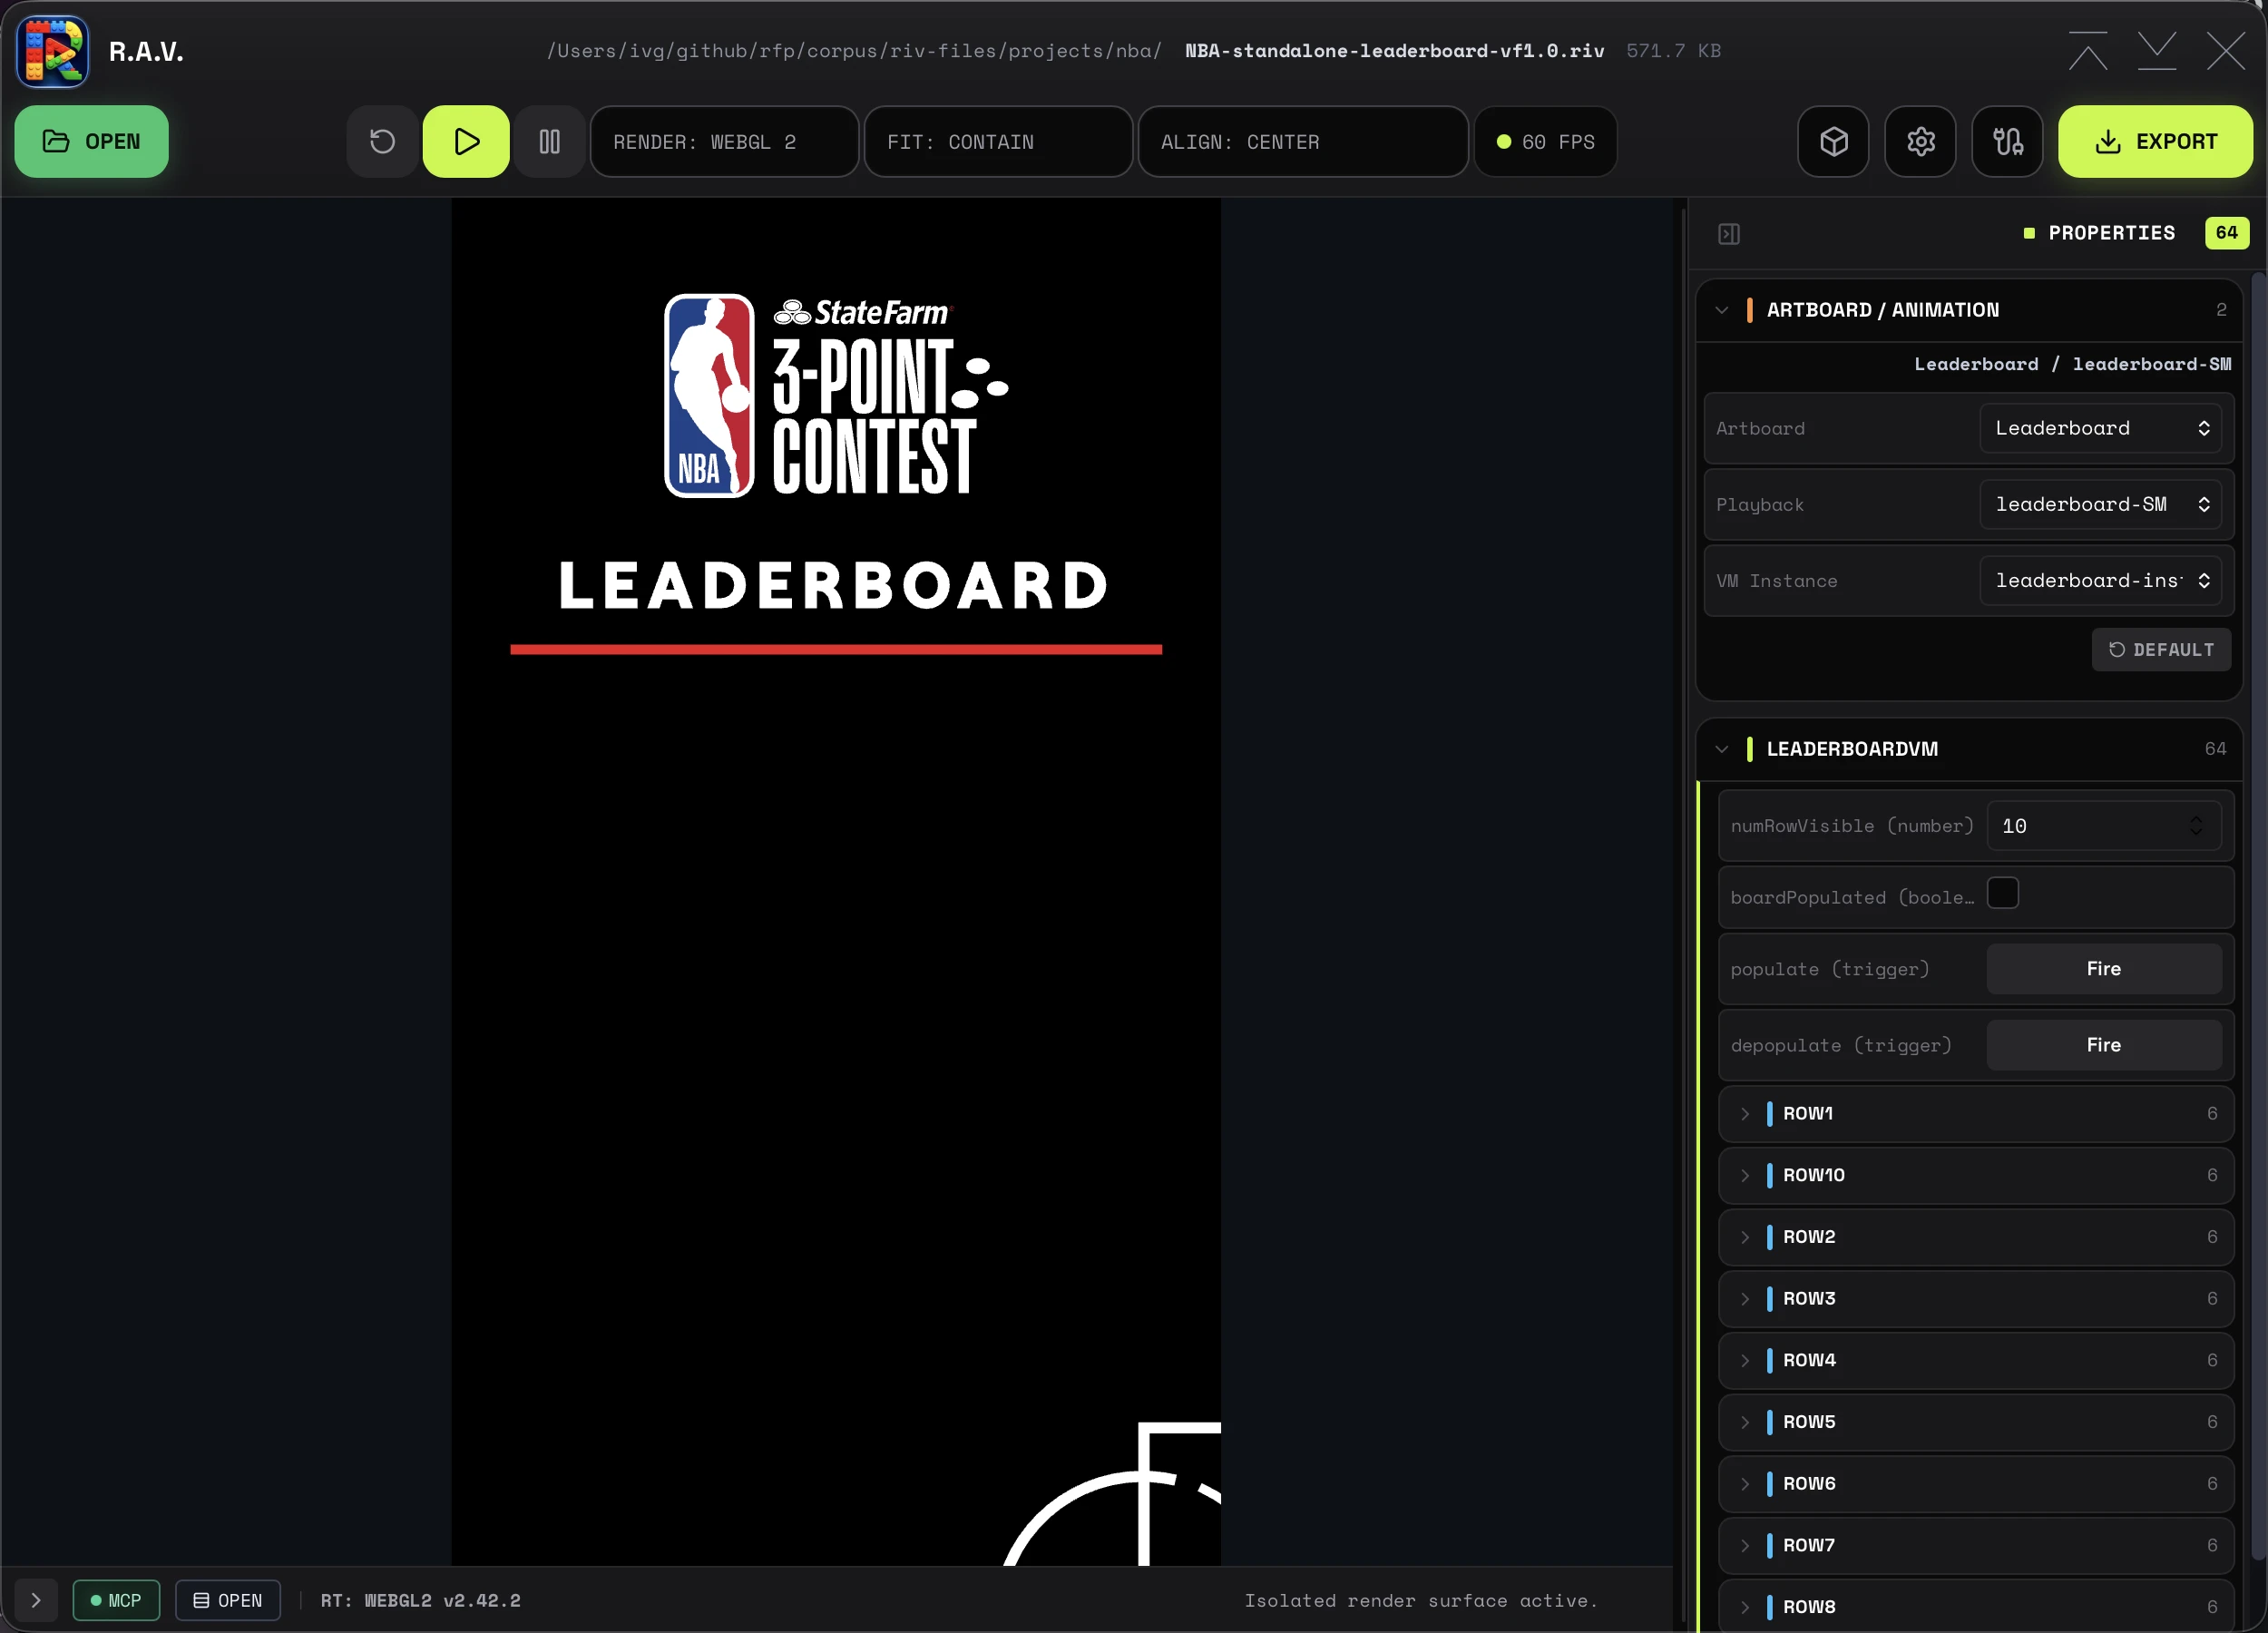Open the ALIGN: CENTER dropdown

click(1303, 141)
